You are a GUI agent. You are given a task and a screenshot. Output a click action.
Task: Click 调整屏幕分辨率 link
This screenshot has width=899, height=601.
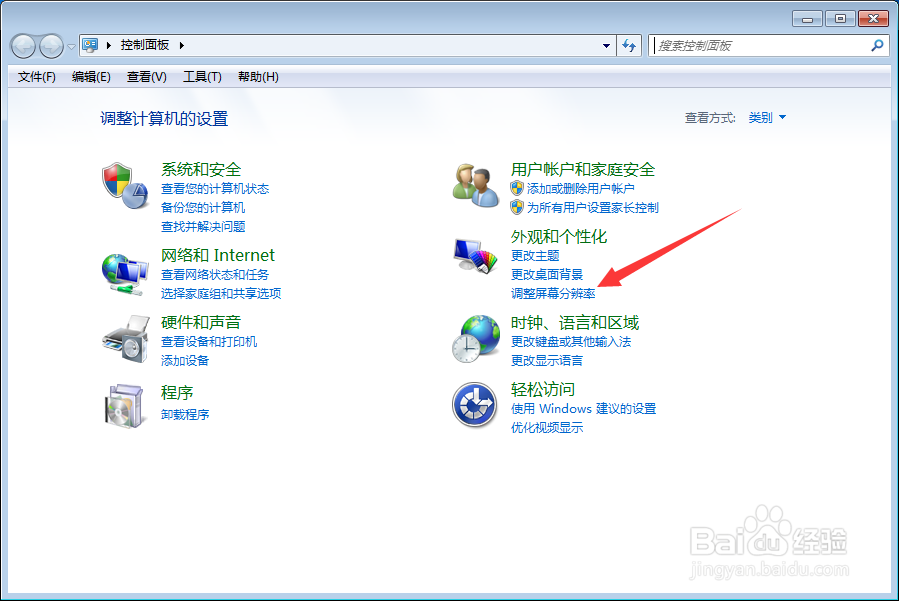click(553, 294)
